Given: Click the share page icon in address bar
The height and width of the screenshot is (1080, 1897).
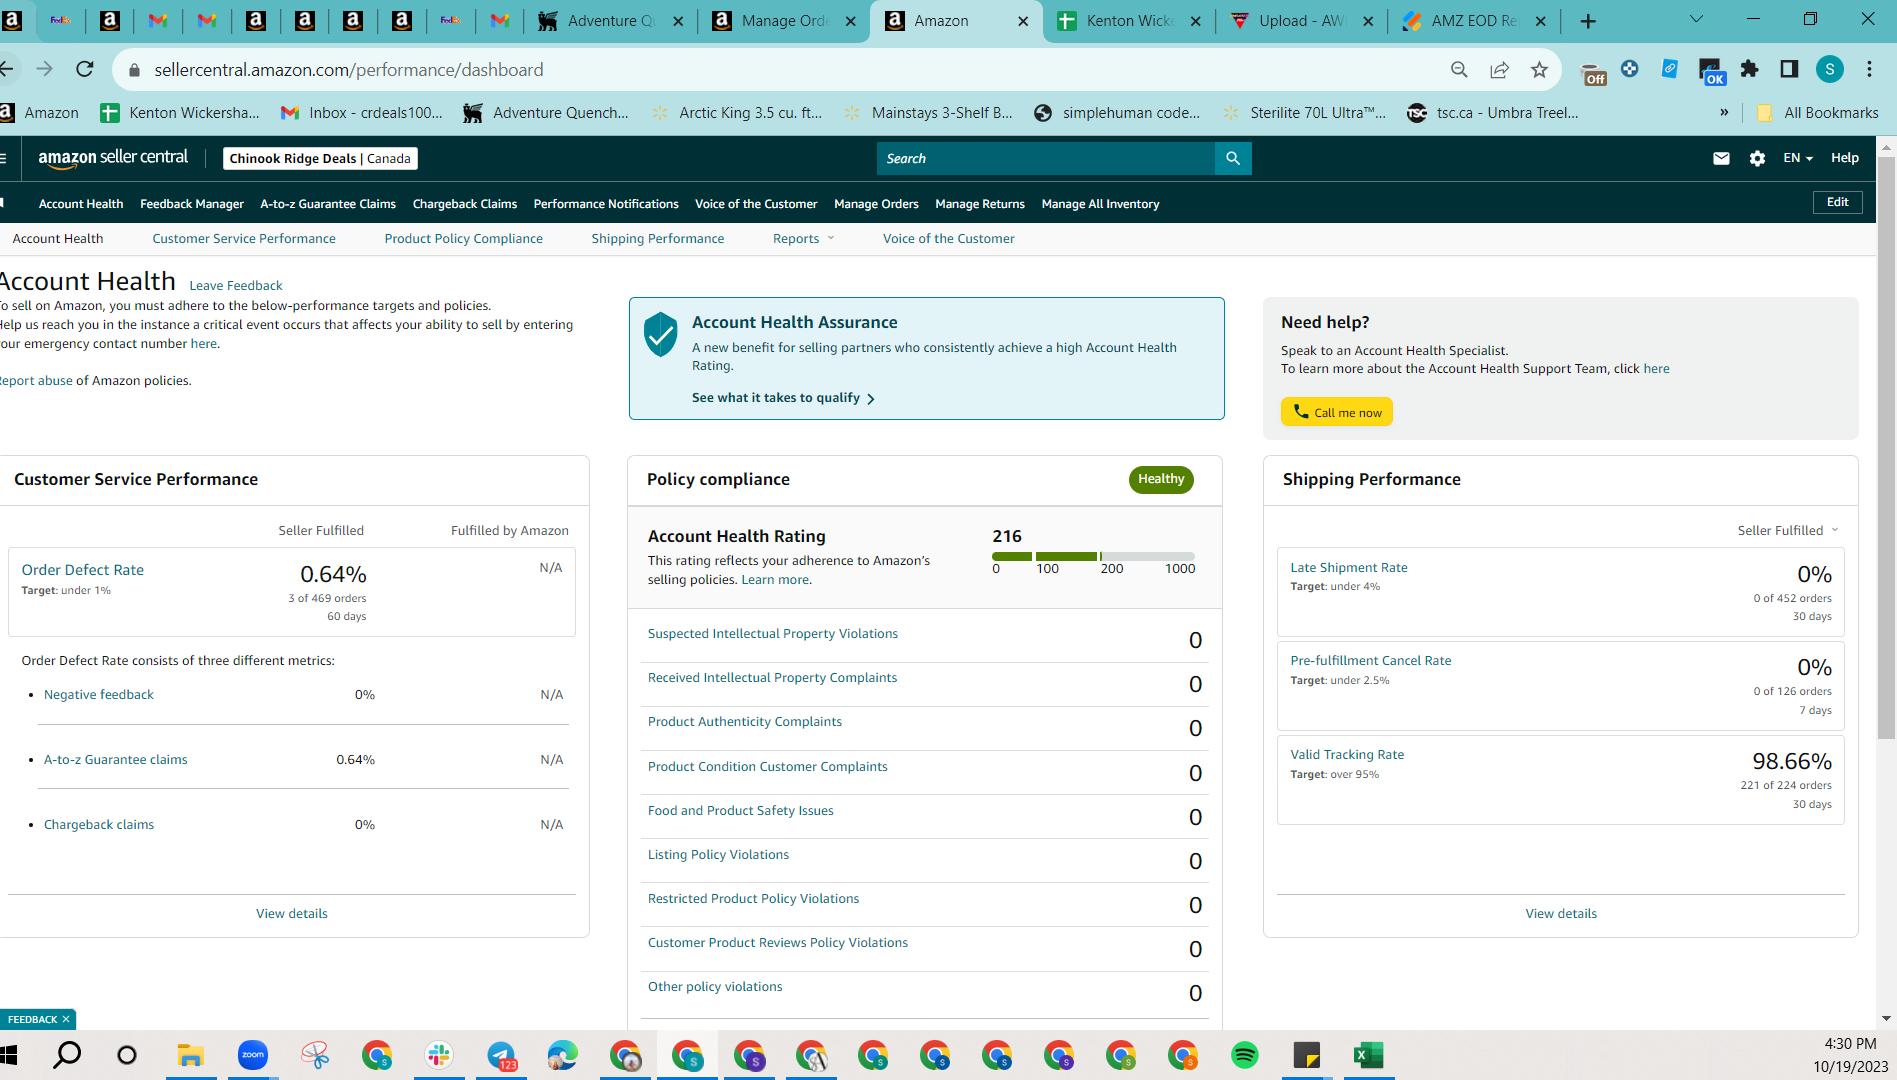Looking at the screenshot, I should (x=1499, y=69).
